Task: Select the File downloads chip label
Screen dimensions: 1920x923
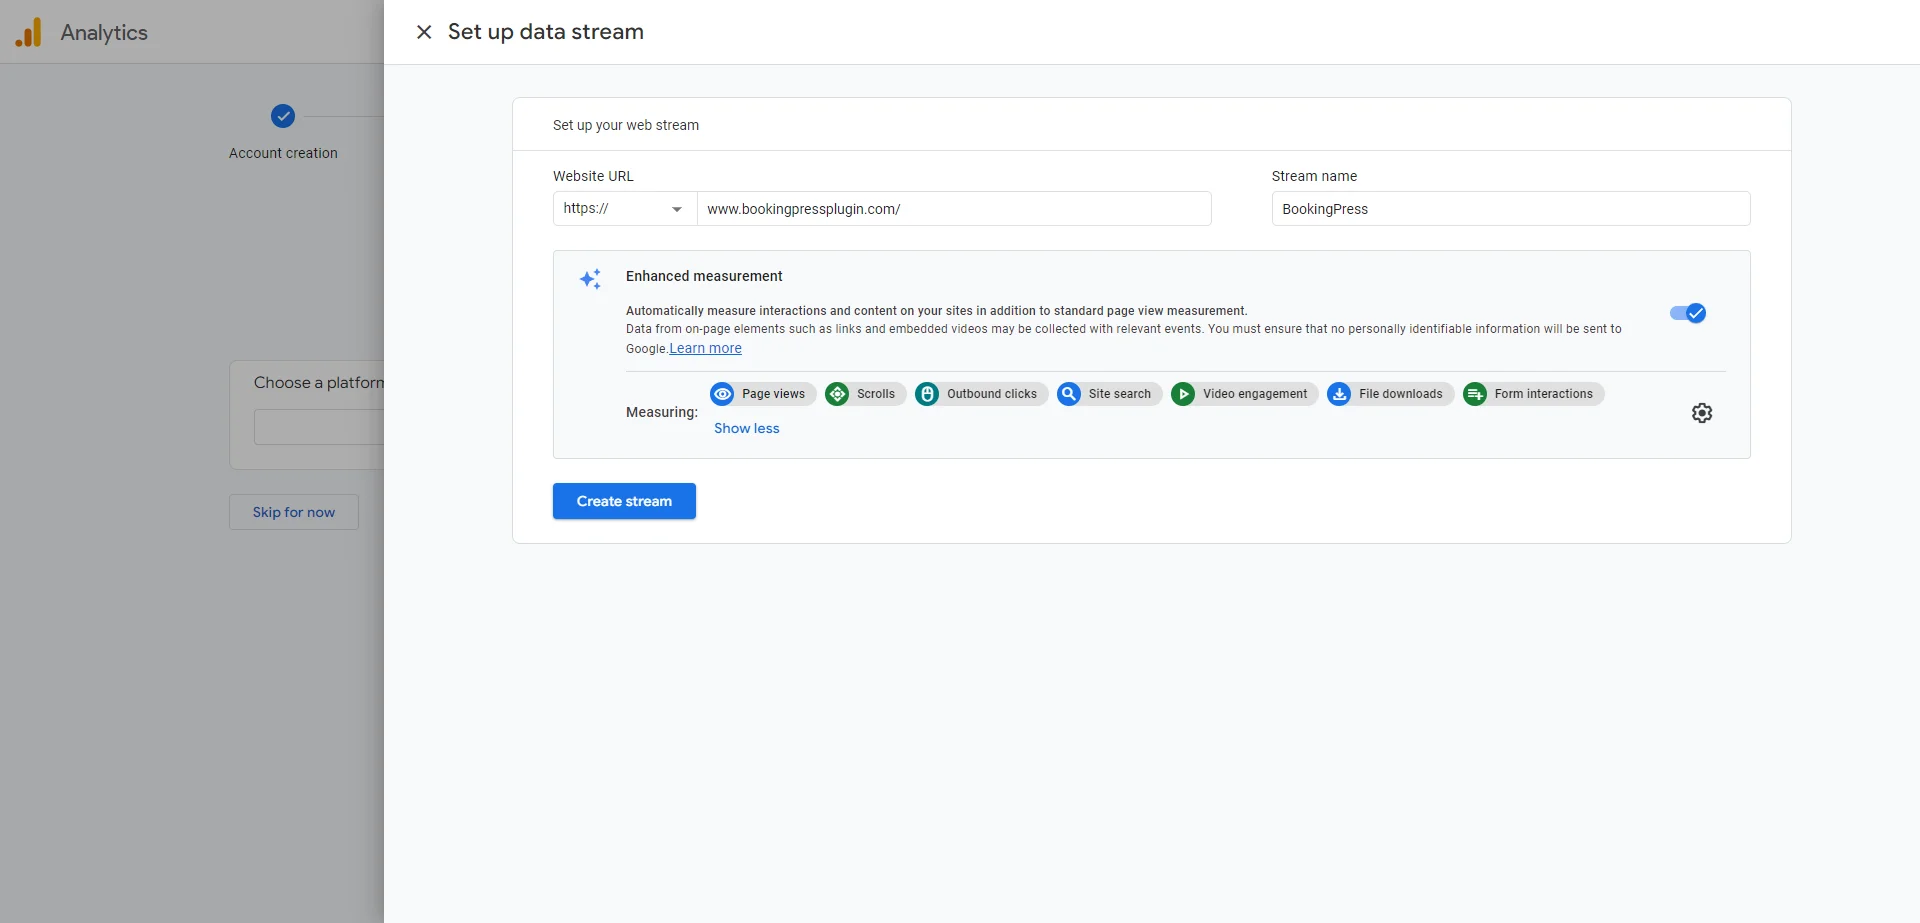Action: coord(1401,394)
